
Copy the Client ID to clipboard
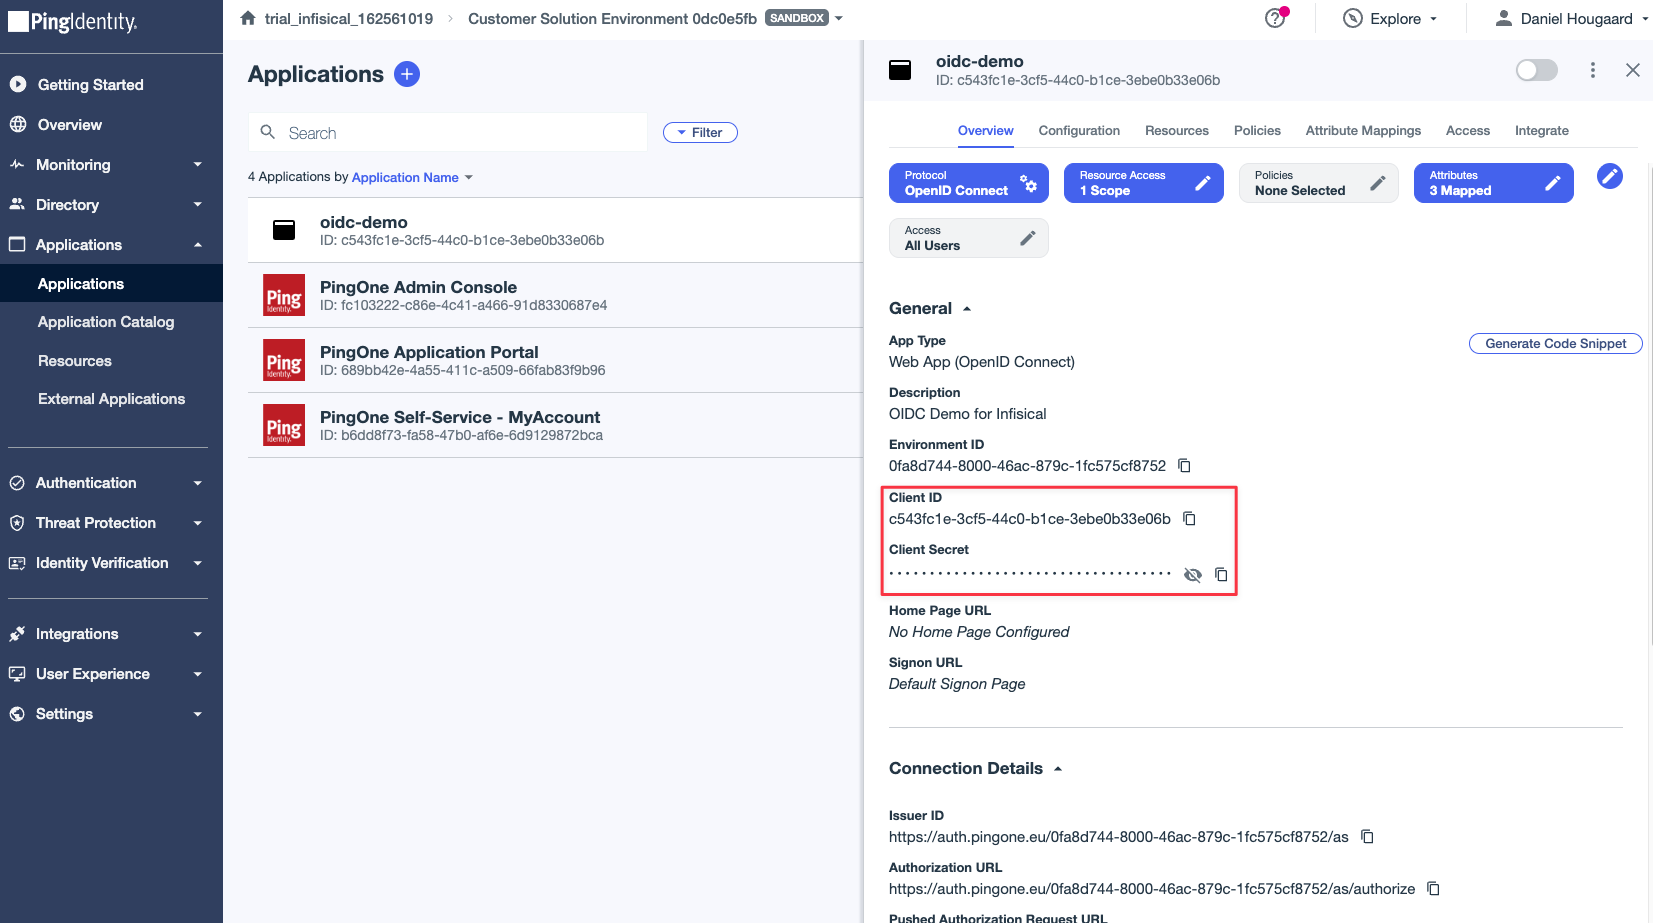(1189, 519)
